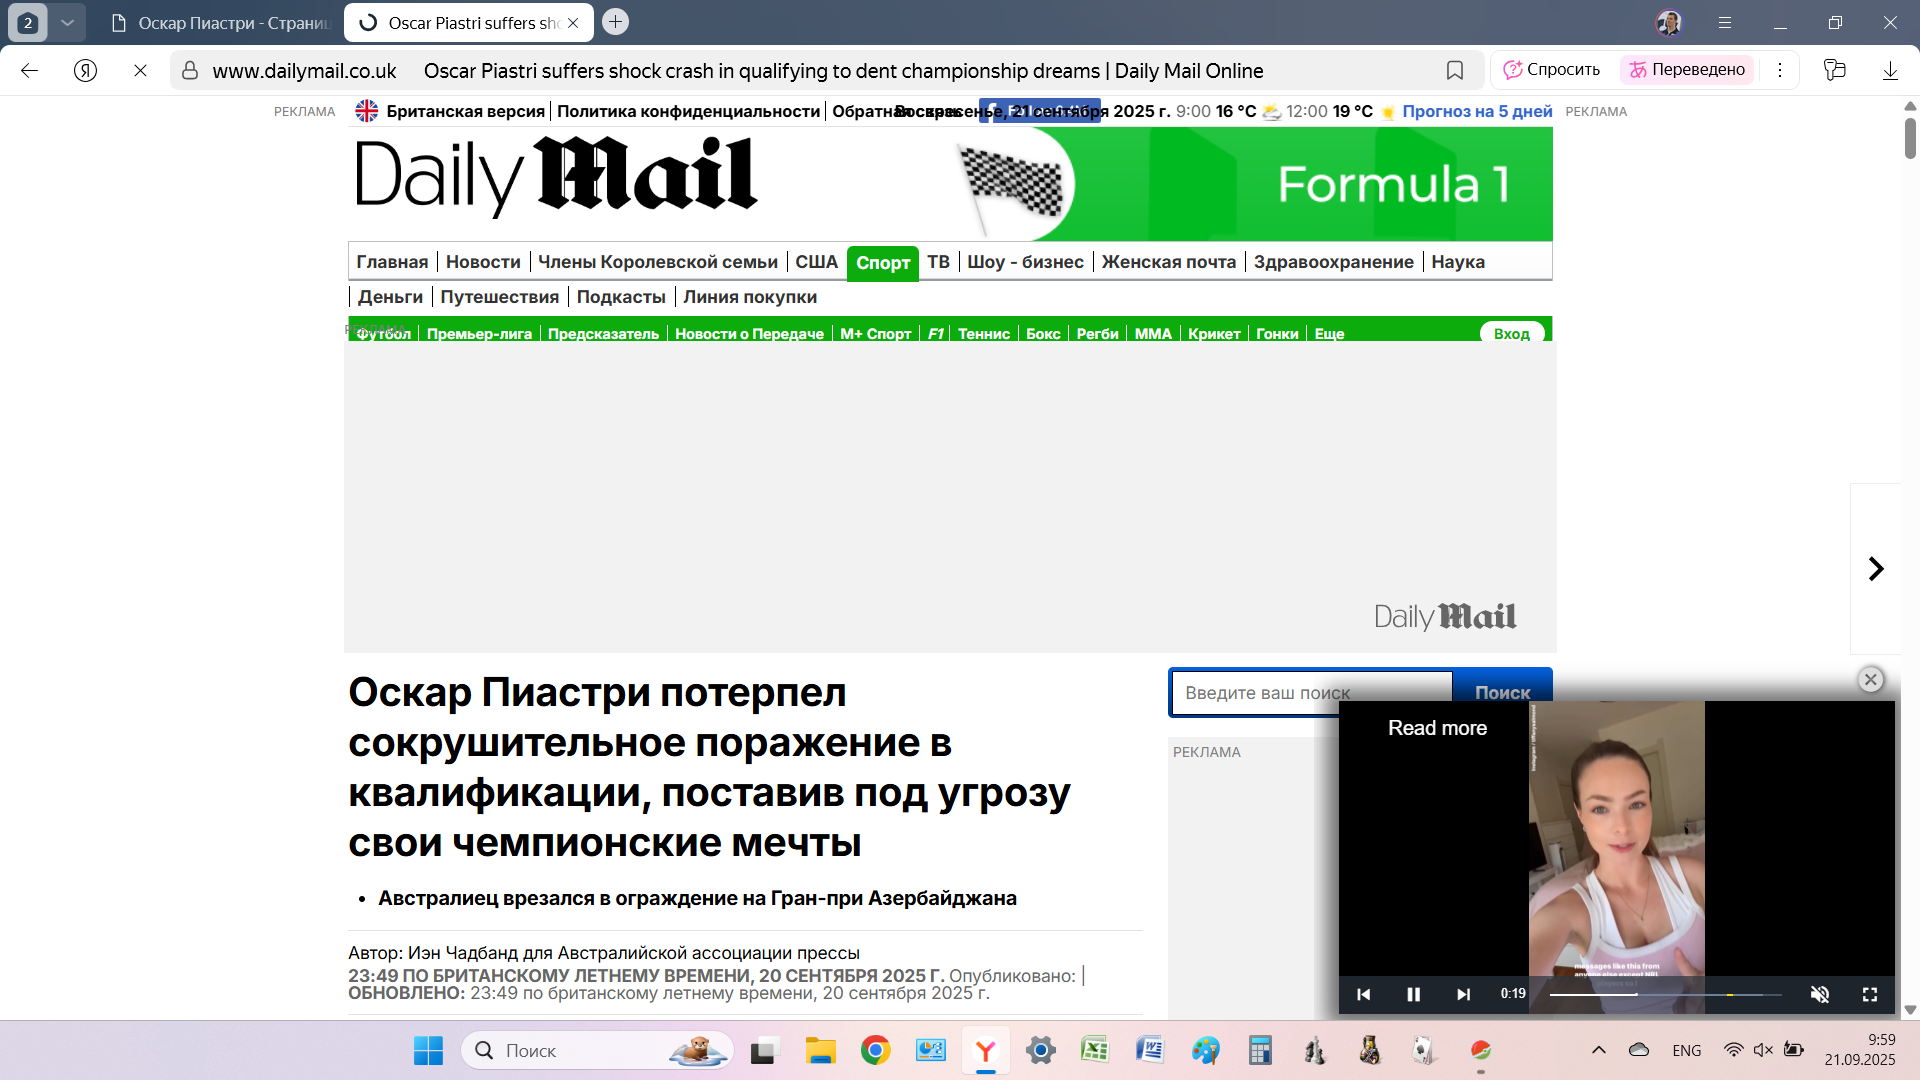Unmute the floating video
This screenshot has height=1080, width=1920.
pos(1820,994)
